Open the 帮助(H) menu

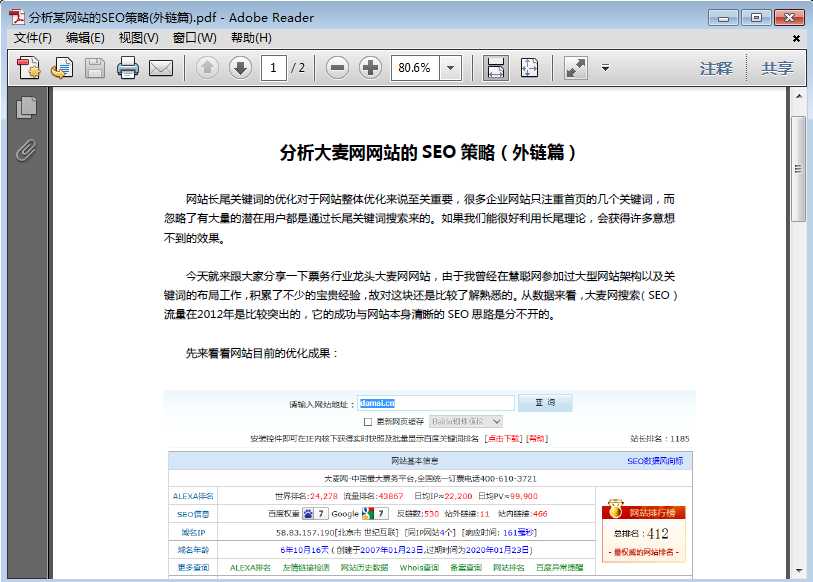[251, 38]
